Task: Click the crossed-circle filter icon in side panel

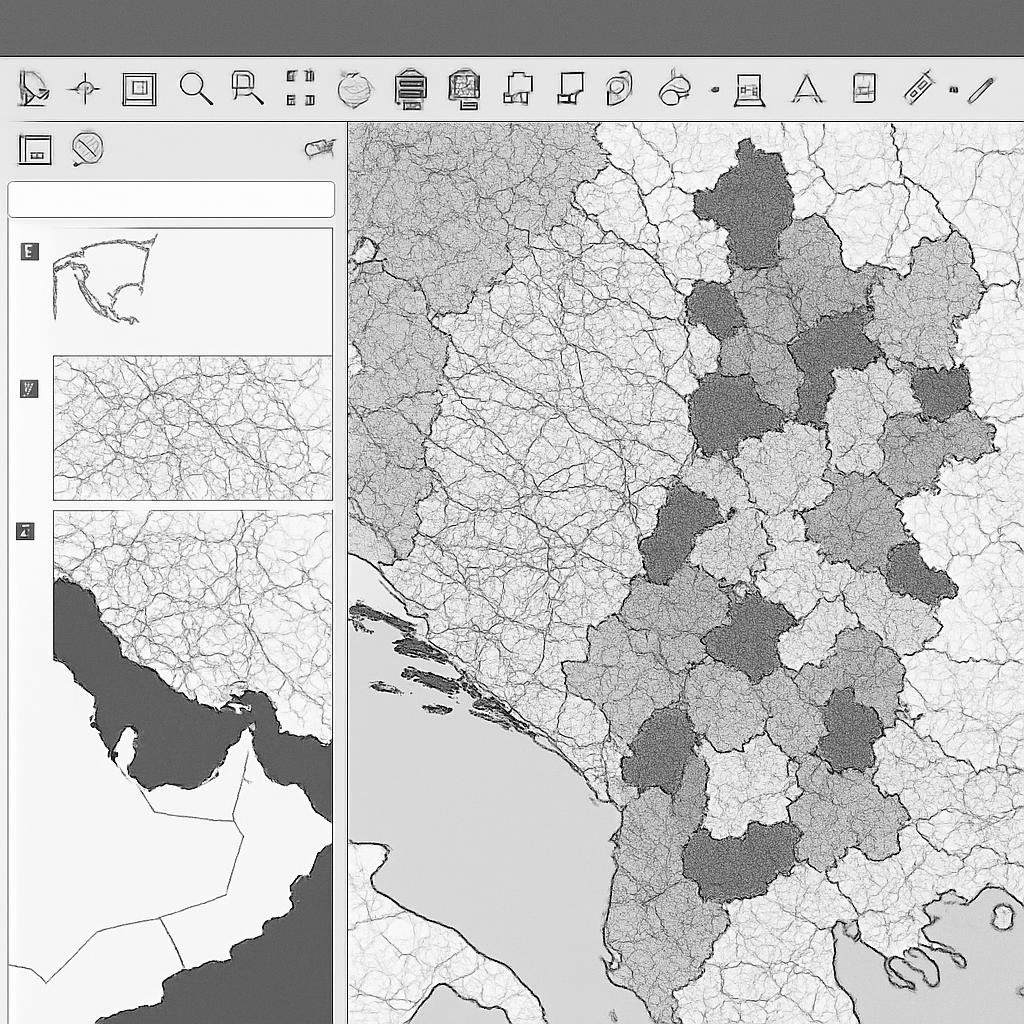Action: tap(88, 149)
